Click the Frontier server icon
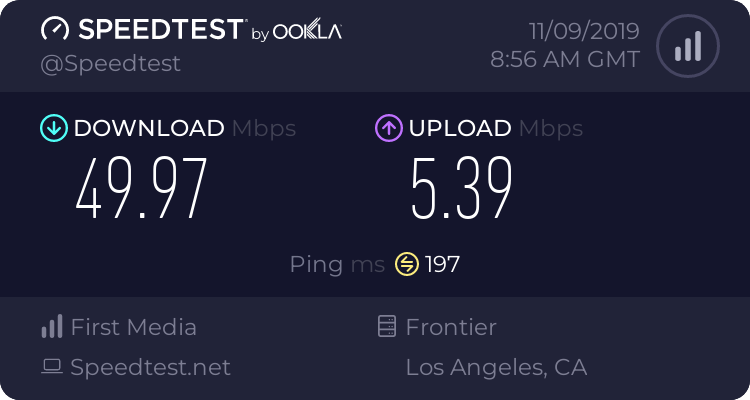Screen dimensions: 750x400 click(x=387, y=327)
